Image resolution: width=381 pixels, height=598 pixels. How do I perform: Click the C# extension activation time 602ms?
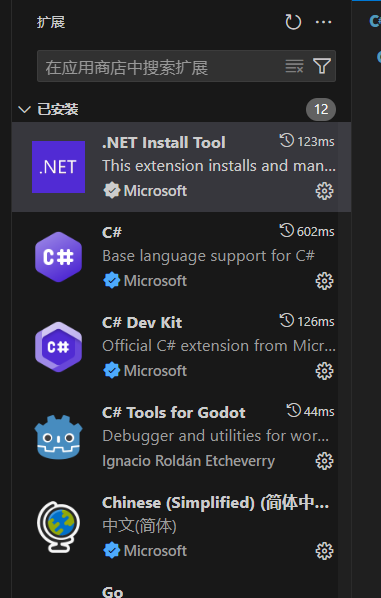(x=307, y=231)
